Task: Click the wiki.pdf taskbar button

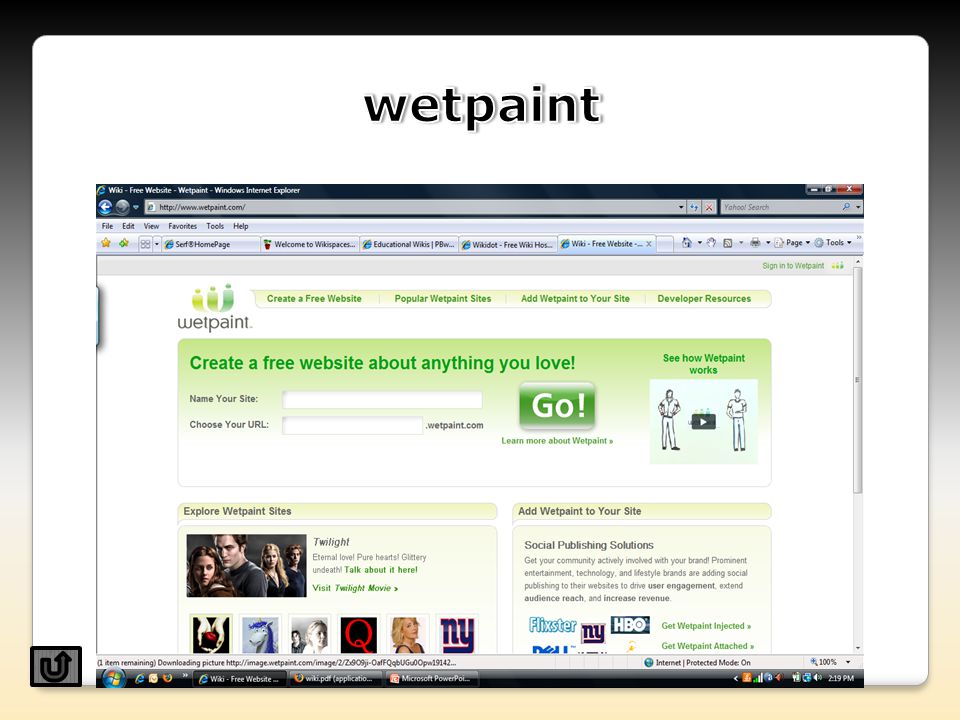Action: tap(334, 678)
